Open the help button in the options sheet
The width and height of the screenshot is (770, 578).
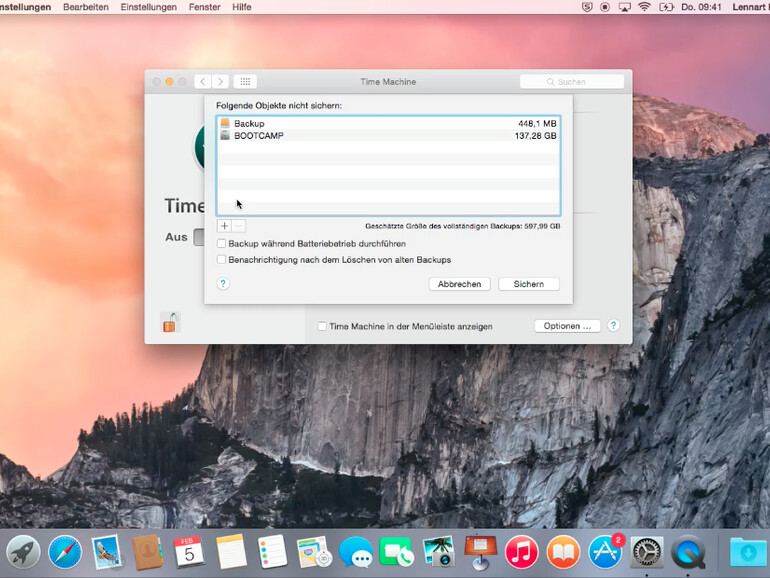click(x=223, y=283)
